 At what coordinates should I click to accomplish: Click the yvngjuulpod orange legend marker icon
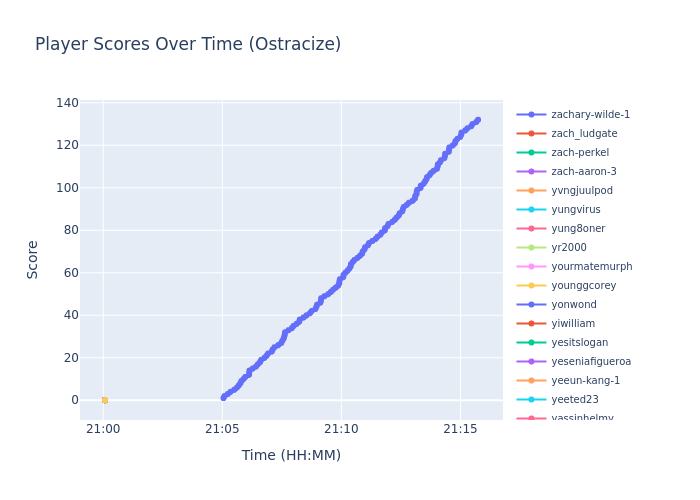click(x=531, y=191)
